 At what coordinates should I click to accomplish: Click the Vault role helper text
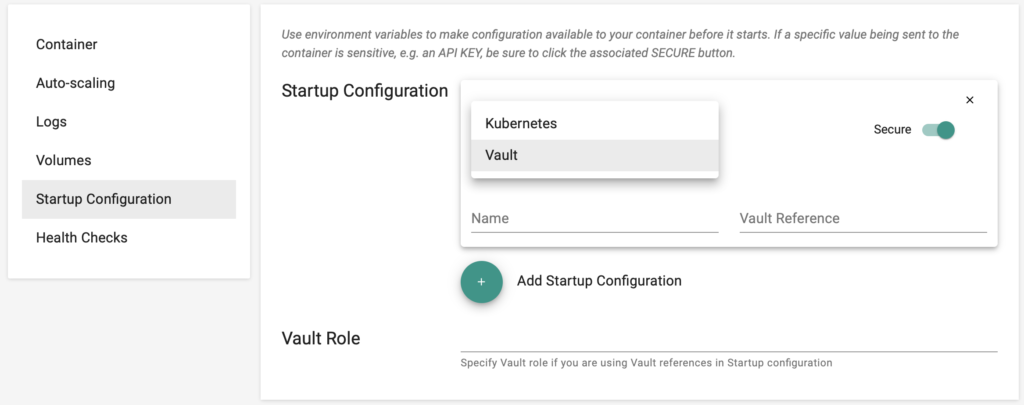pos(646,363)
